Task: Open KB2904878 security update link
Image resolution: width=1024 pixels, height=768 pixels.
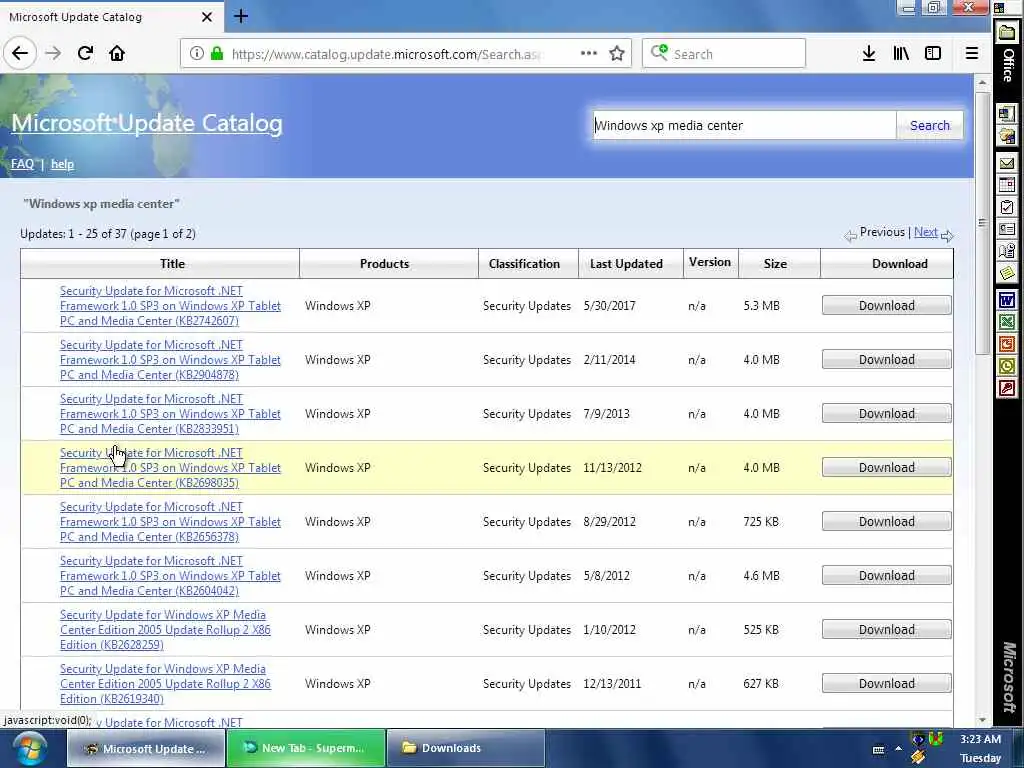Action: (170, 360)
